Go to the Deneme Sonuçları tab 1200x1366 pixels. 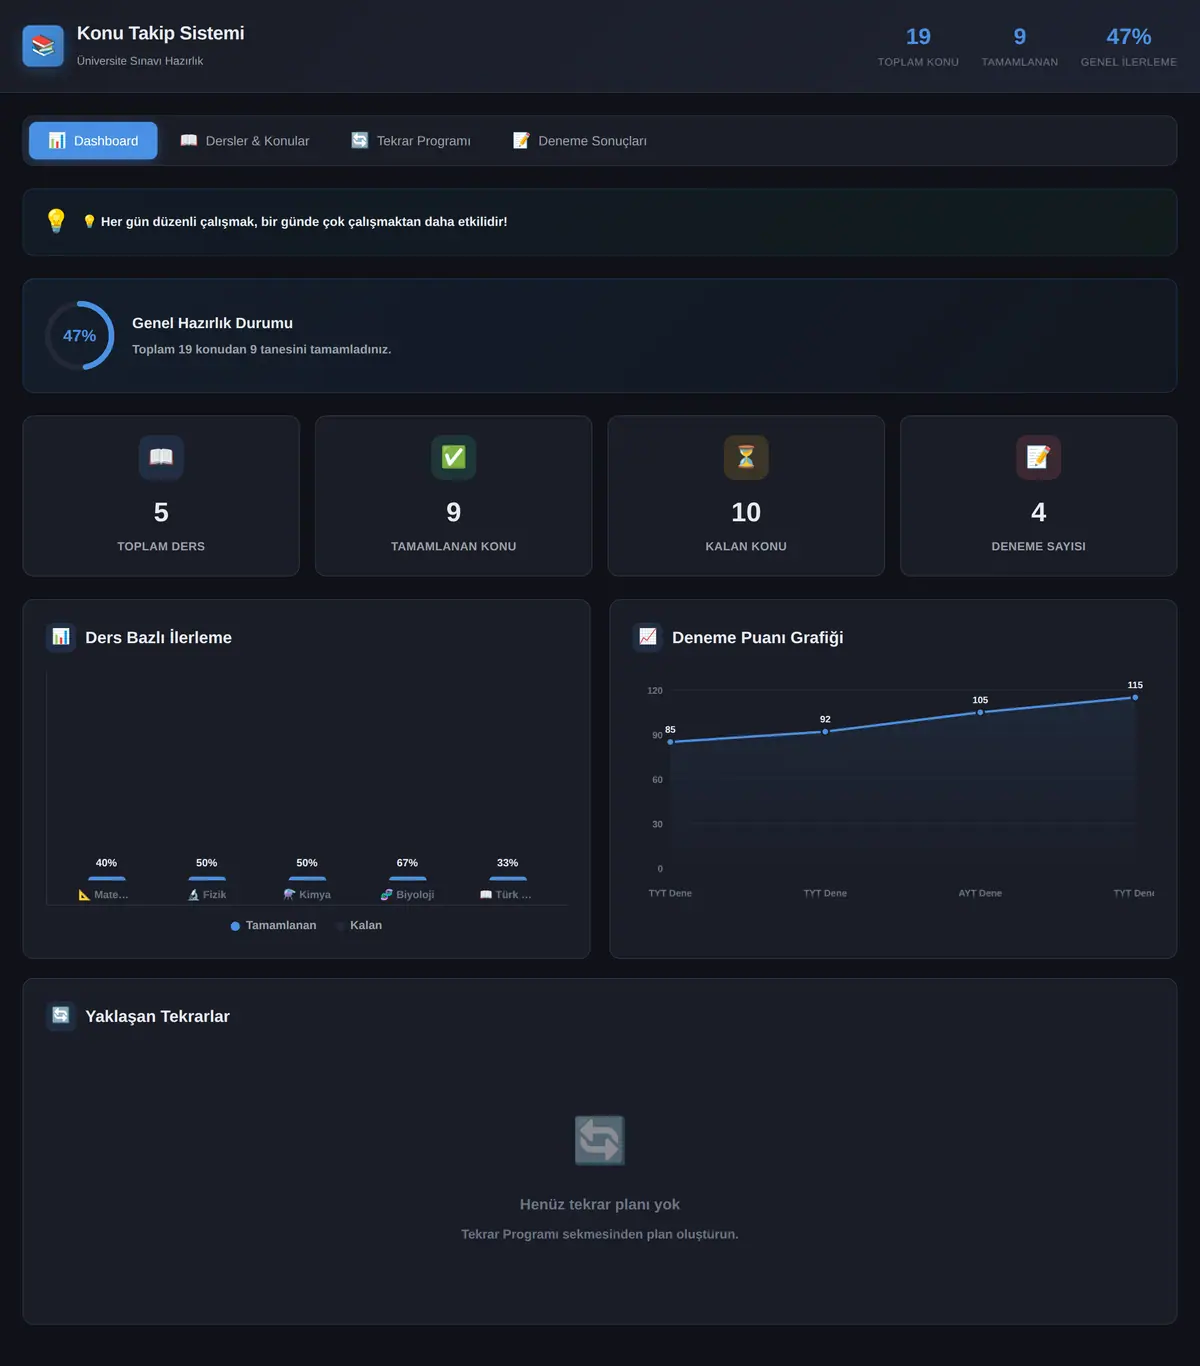580,141
